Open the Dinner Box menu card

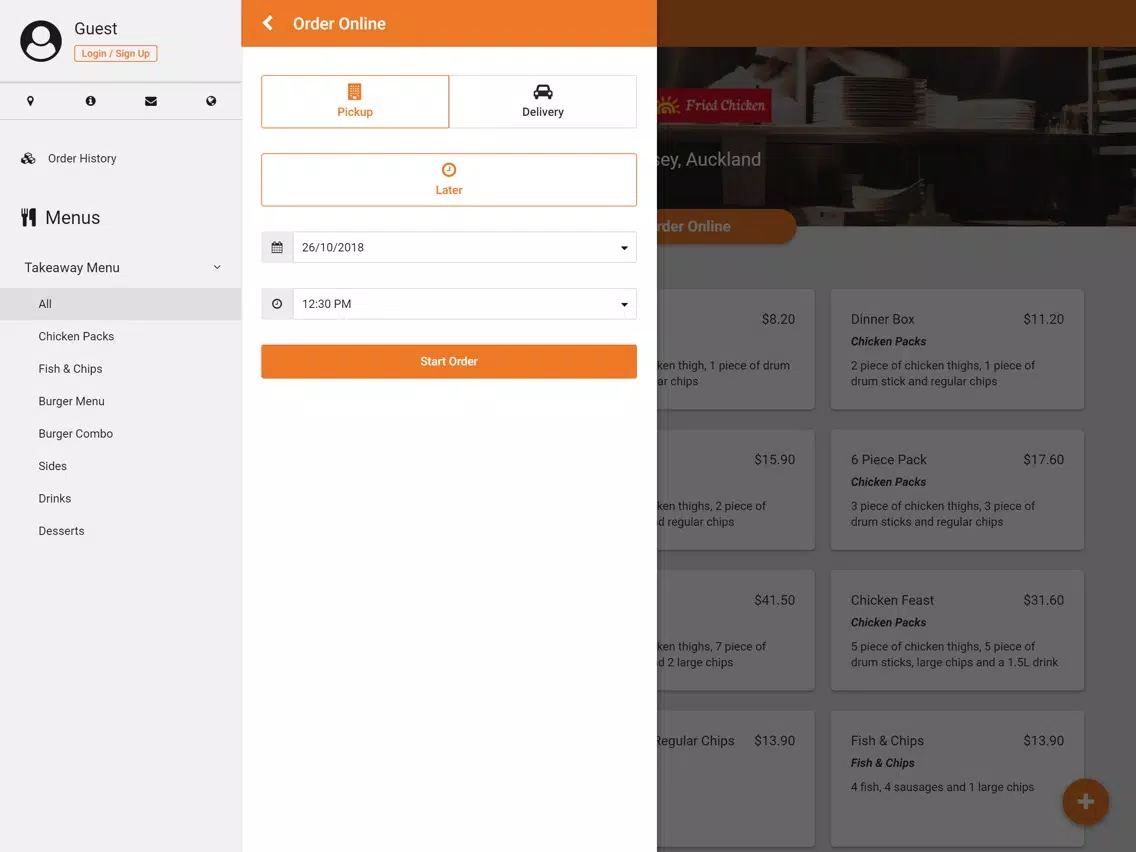pos(957,349)
